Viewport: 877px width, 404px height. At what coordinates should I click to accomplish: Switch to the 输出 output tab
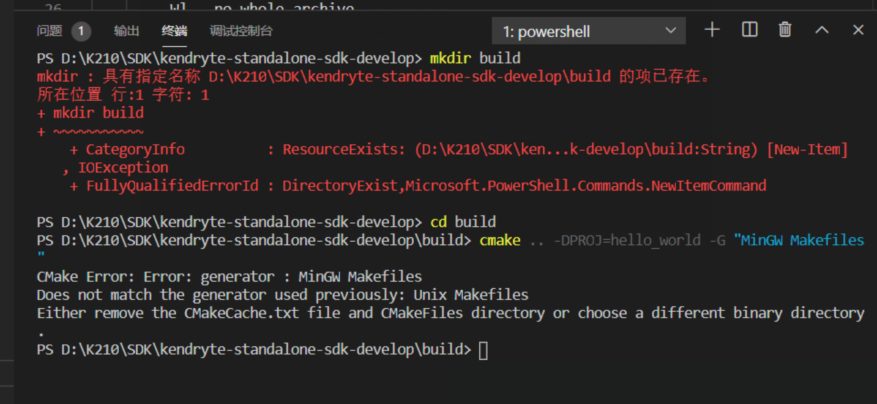(126, 31)
